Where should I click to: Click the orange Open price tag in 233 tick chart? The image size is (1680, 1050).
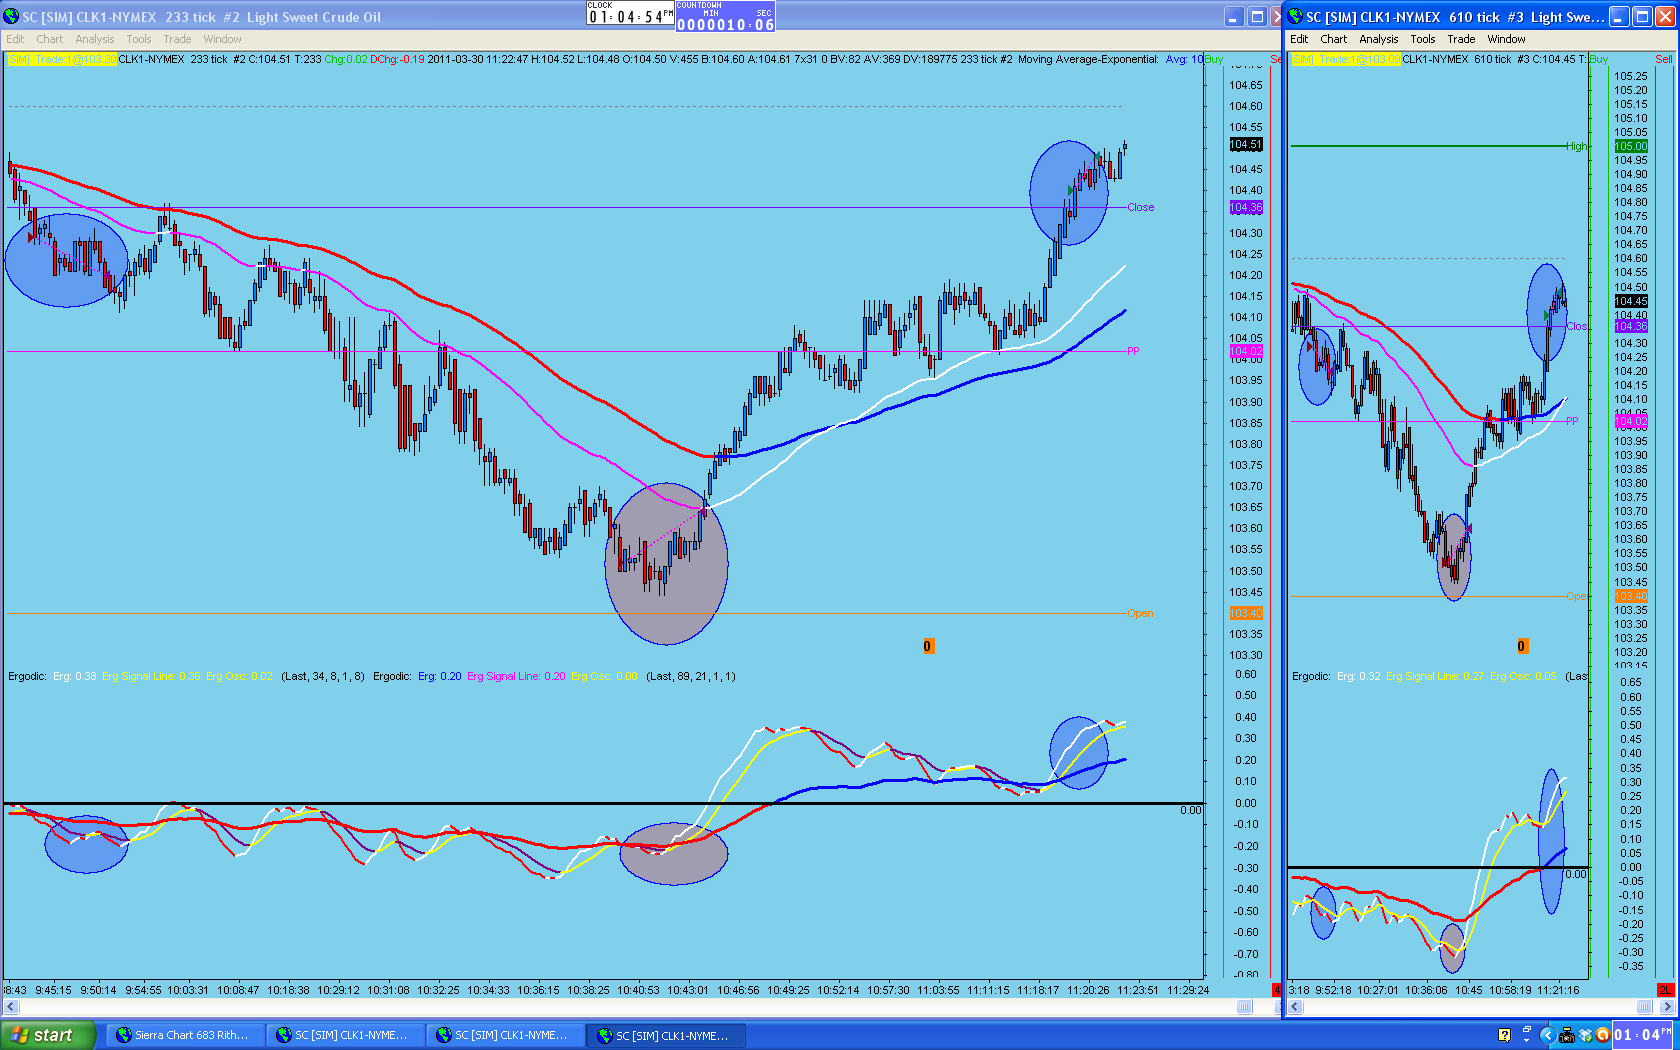[1246, 613]
